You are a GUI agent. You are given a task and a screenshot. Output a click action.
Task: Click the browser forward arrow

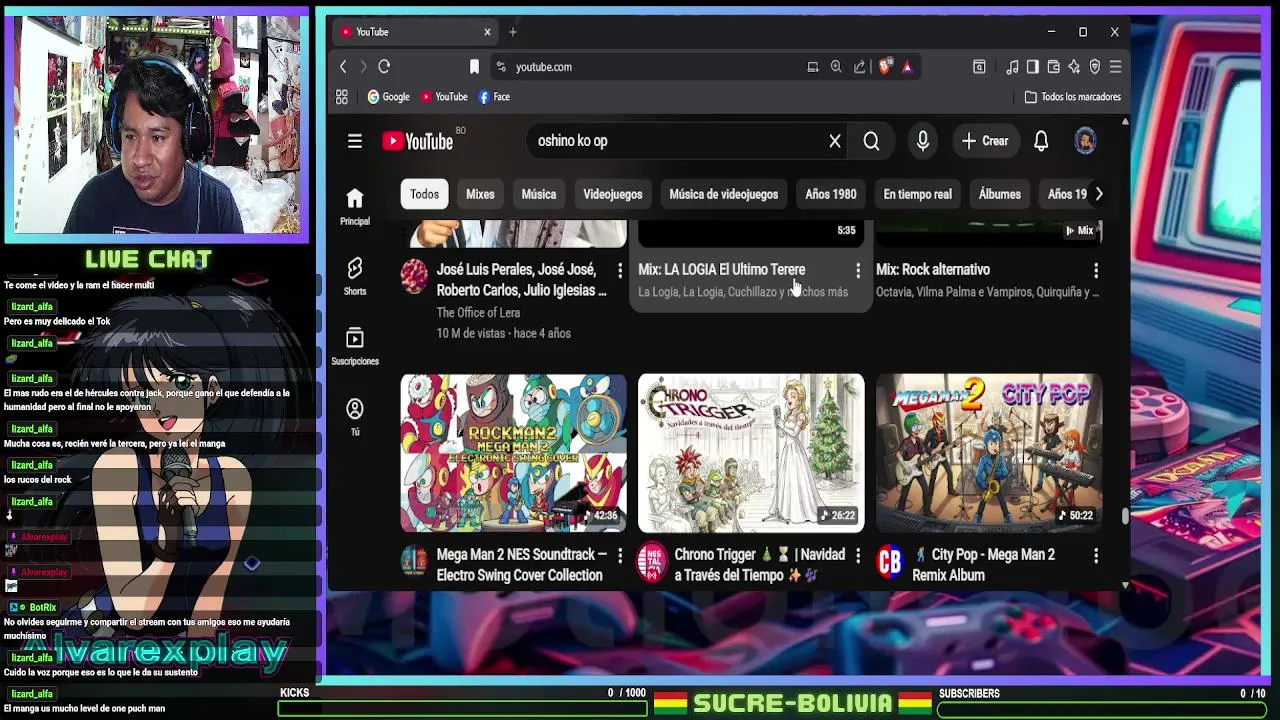pyautogui.click(x=363, y=67)
